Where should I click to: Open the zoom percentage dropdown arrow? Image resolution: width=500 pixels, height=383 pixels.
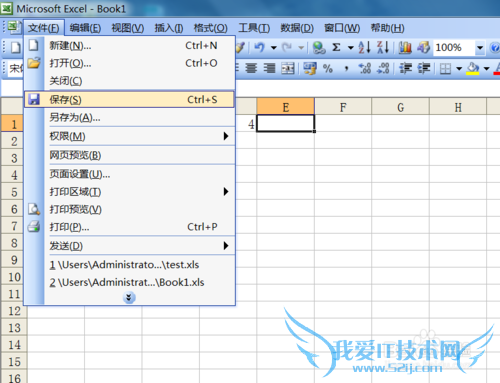(x=480, y=48)
